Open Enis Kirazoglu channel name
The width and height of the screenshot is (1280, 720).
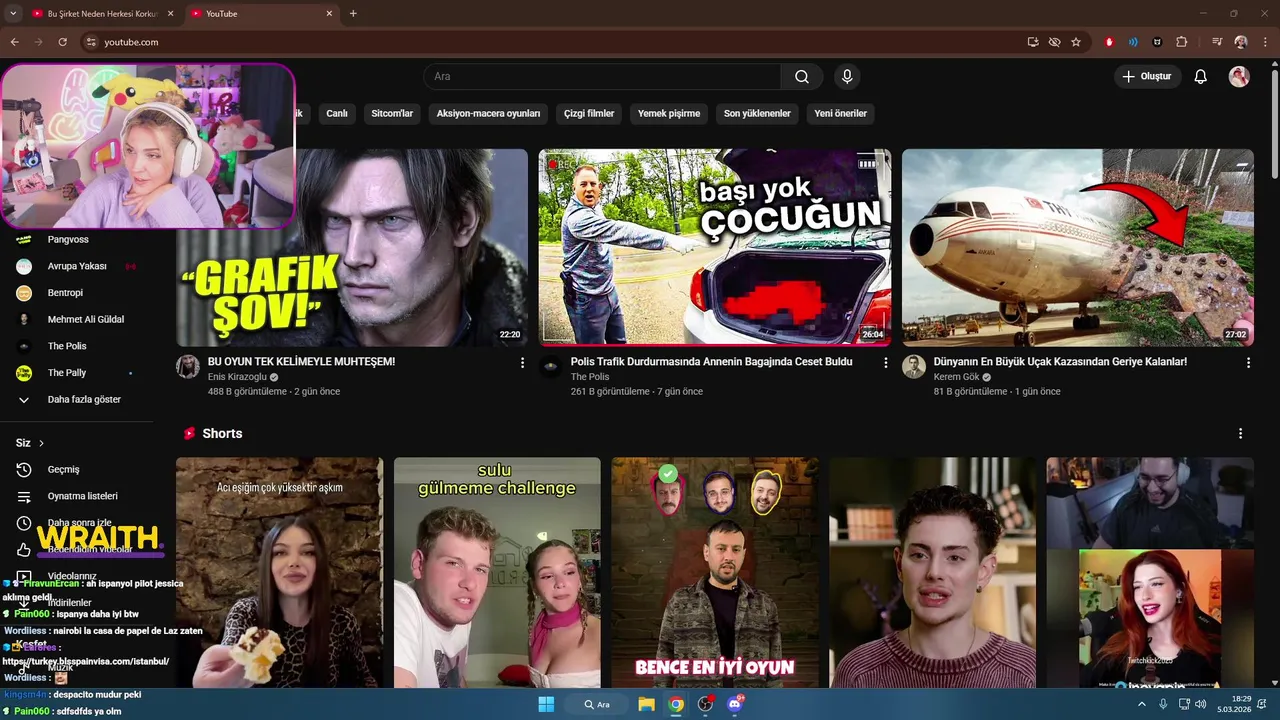tap(237, 377)
